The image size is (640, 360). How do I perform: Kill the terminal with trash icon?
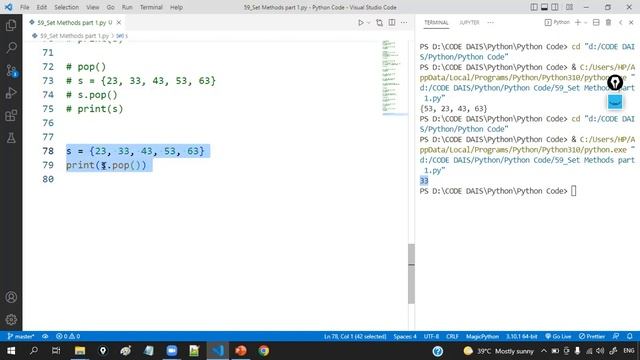[x=608, y=22]
